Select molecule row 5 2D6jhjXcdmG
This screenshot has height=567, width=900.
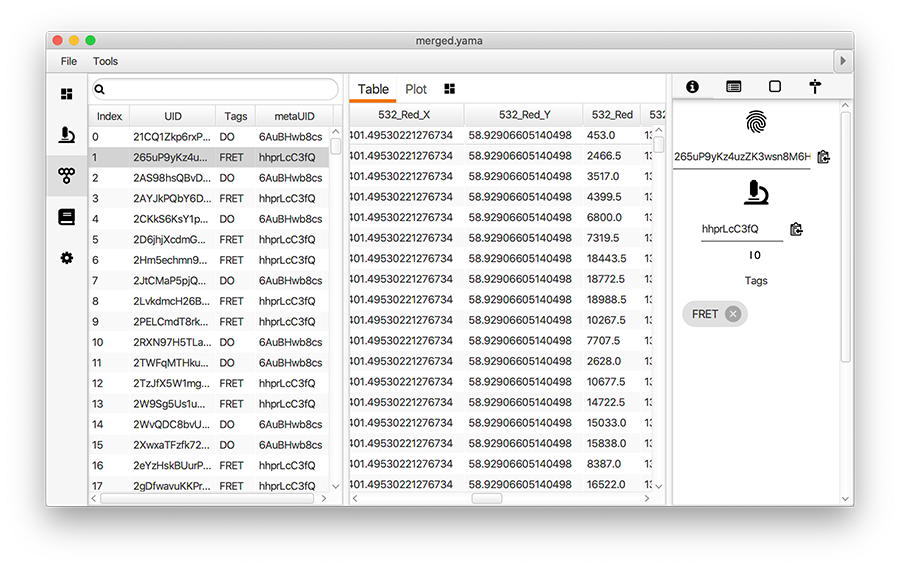[209, 239]
